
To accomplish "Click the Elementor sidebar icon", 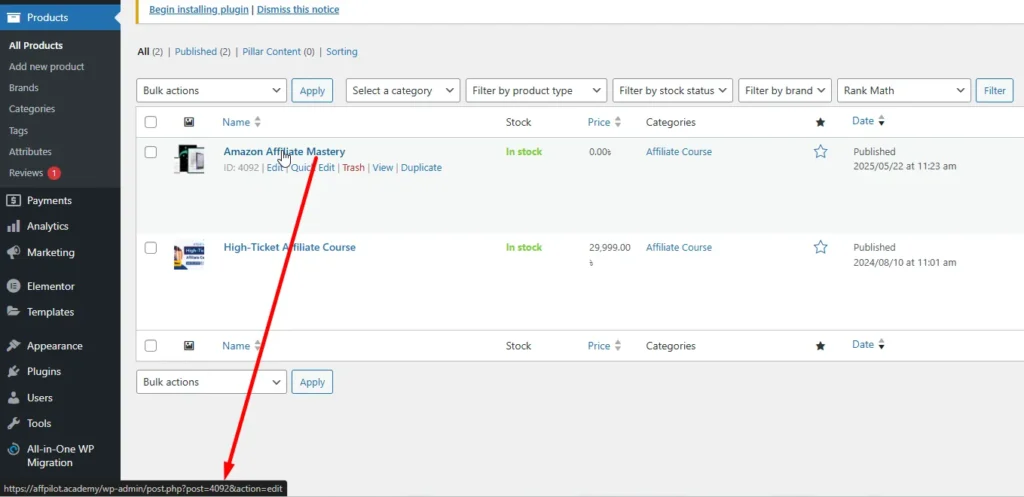I will click(x=13, y=286).
